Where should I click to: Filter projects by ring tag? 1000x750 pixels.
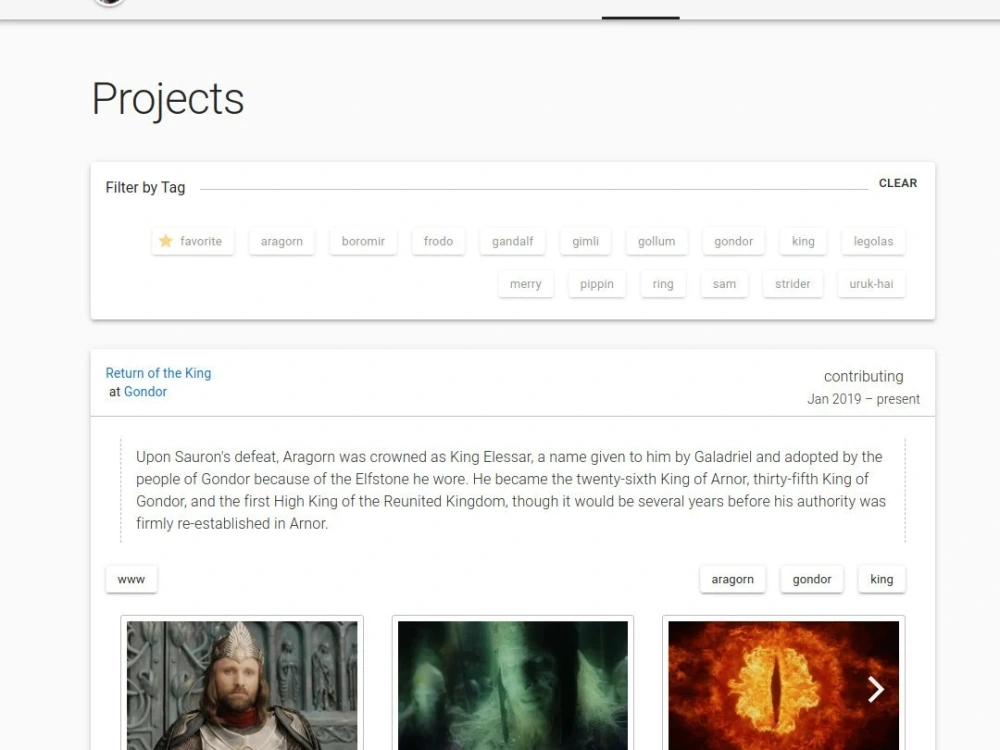[x=663, y=284]
